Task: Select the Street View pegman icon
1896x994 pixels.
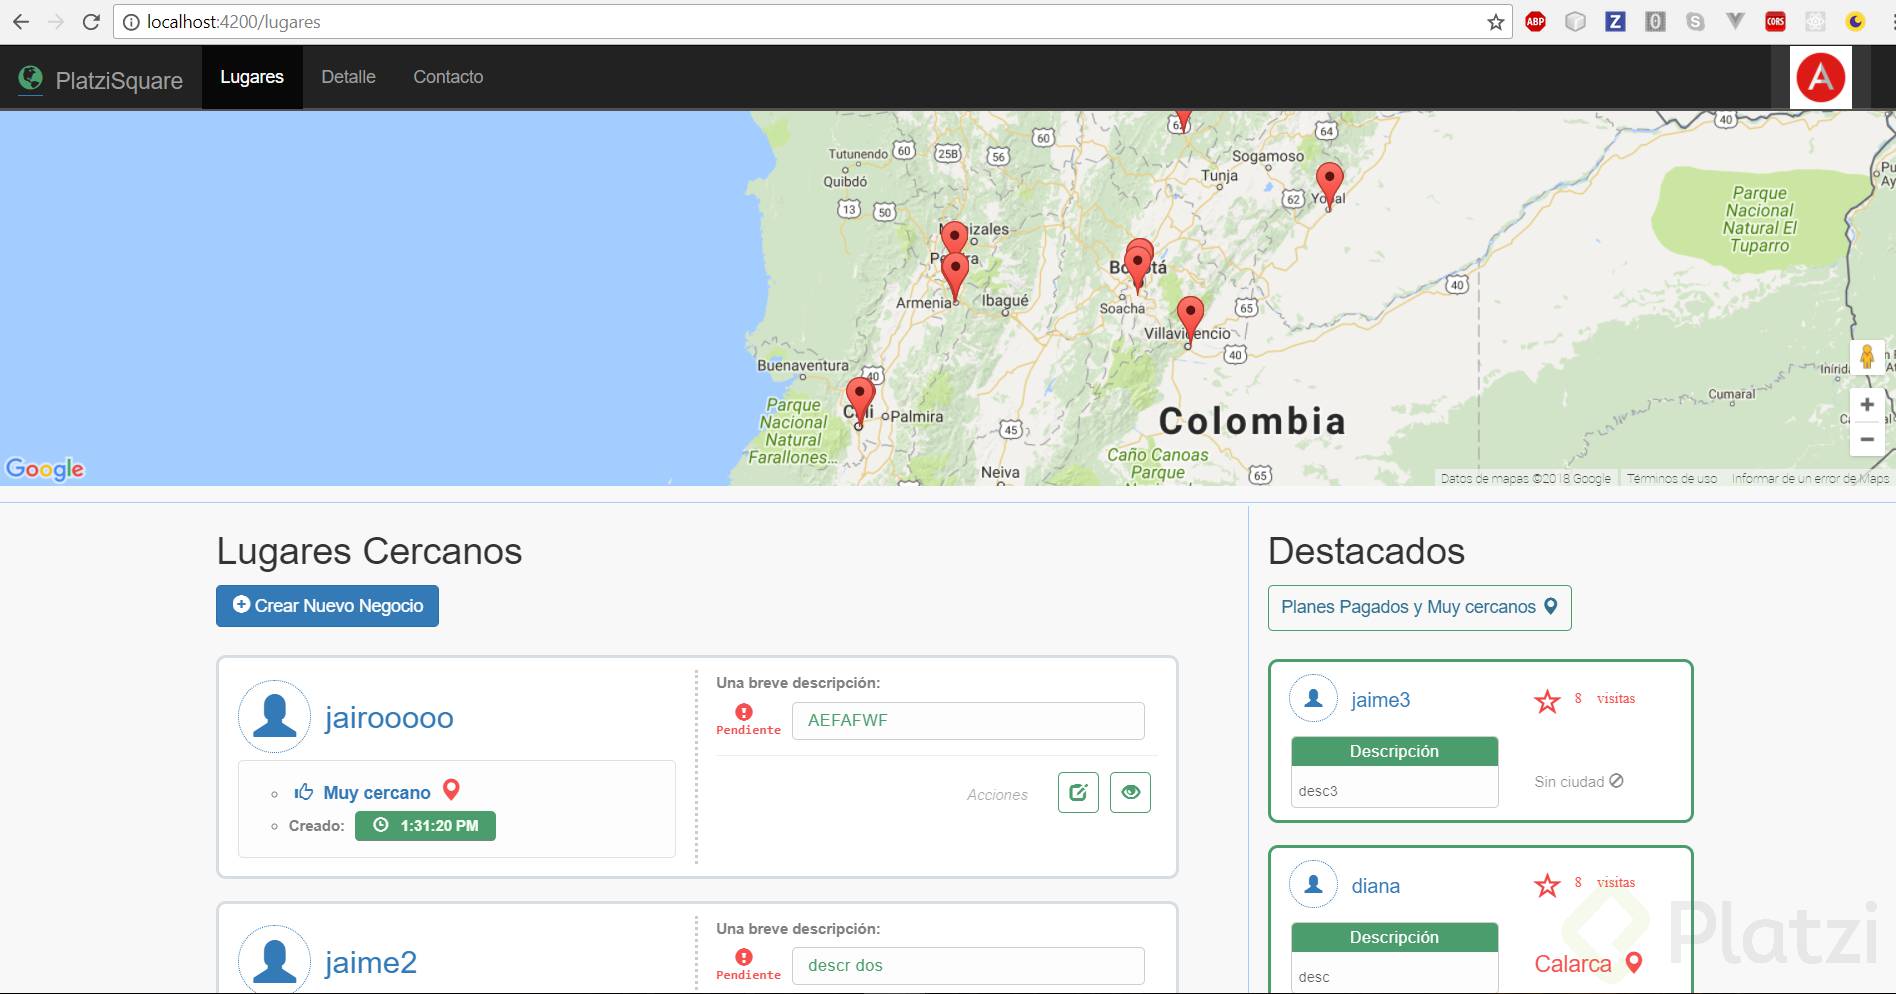Action: 1866,357
